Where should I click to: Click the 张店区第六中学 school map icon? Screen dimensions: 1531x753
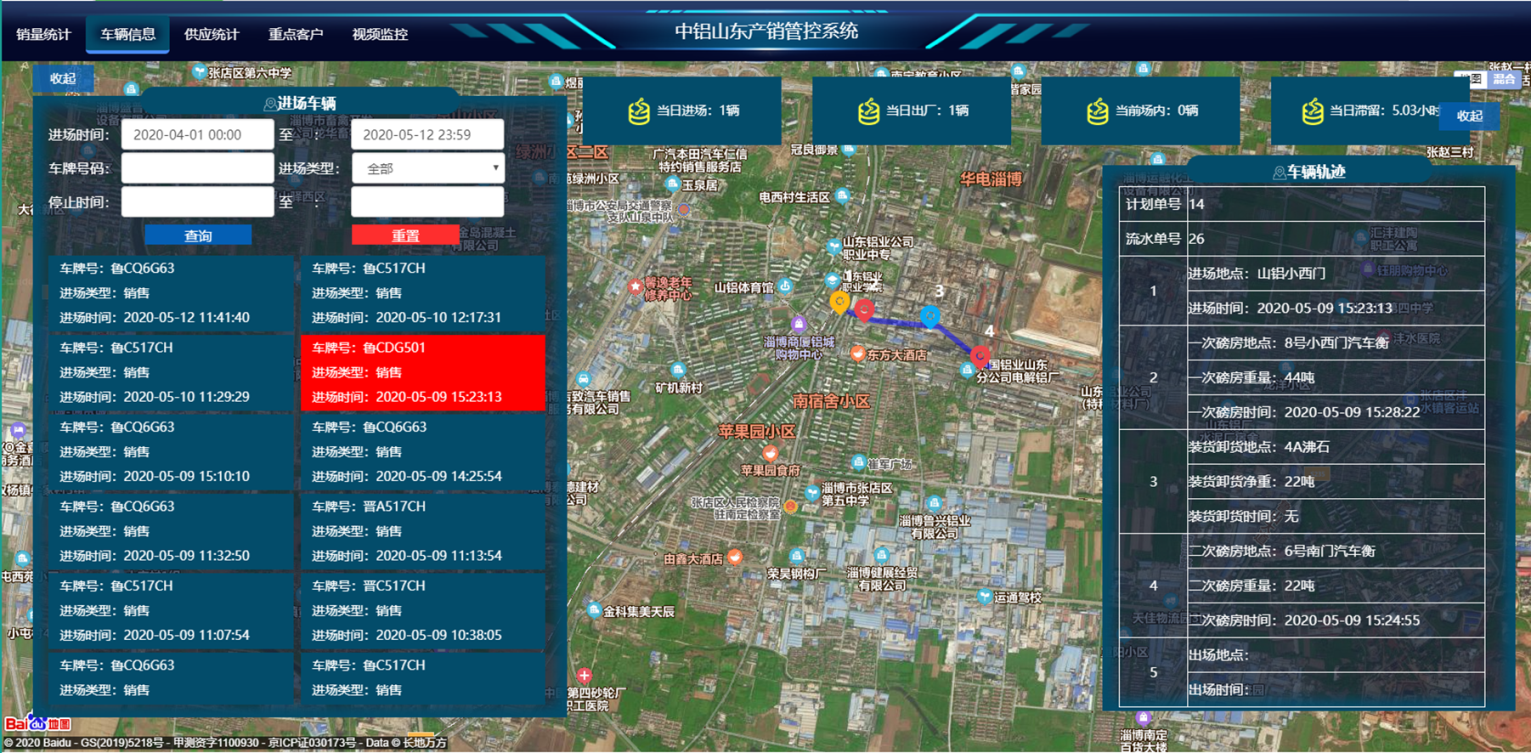click(x=200, y=73)
